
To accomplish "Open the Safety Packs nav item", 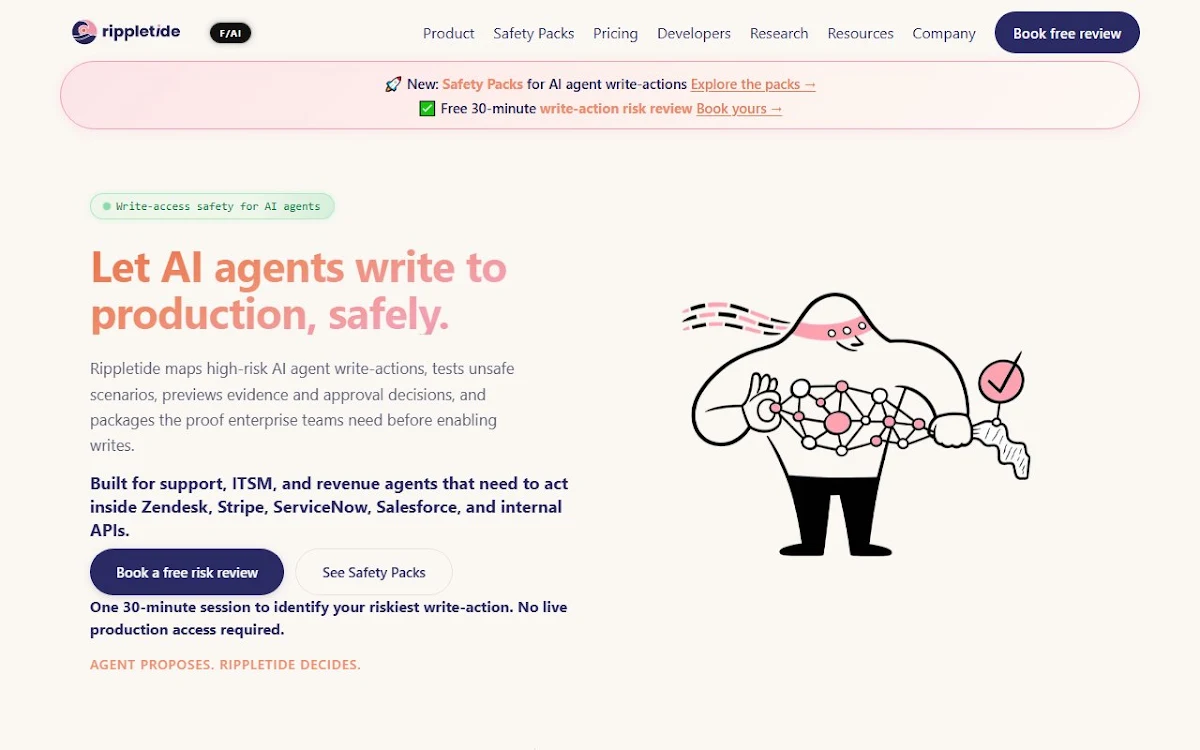I will point(533,33).
